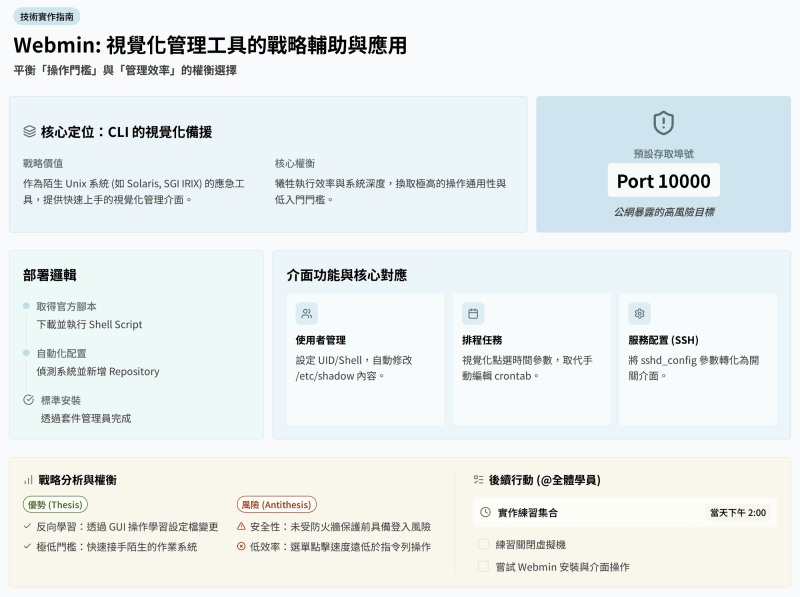The height and width of the screenshot is (597, 800).
Task: Click the clock icon beside 實作練習集合
Action: tap(486, 512)
